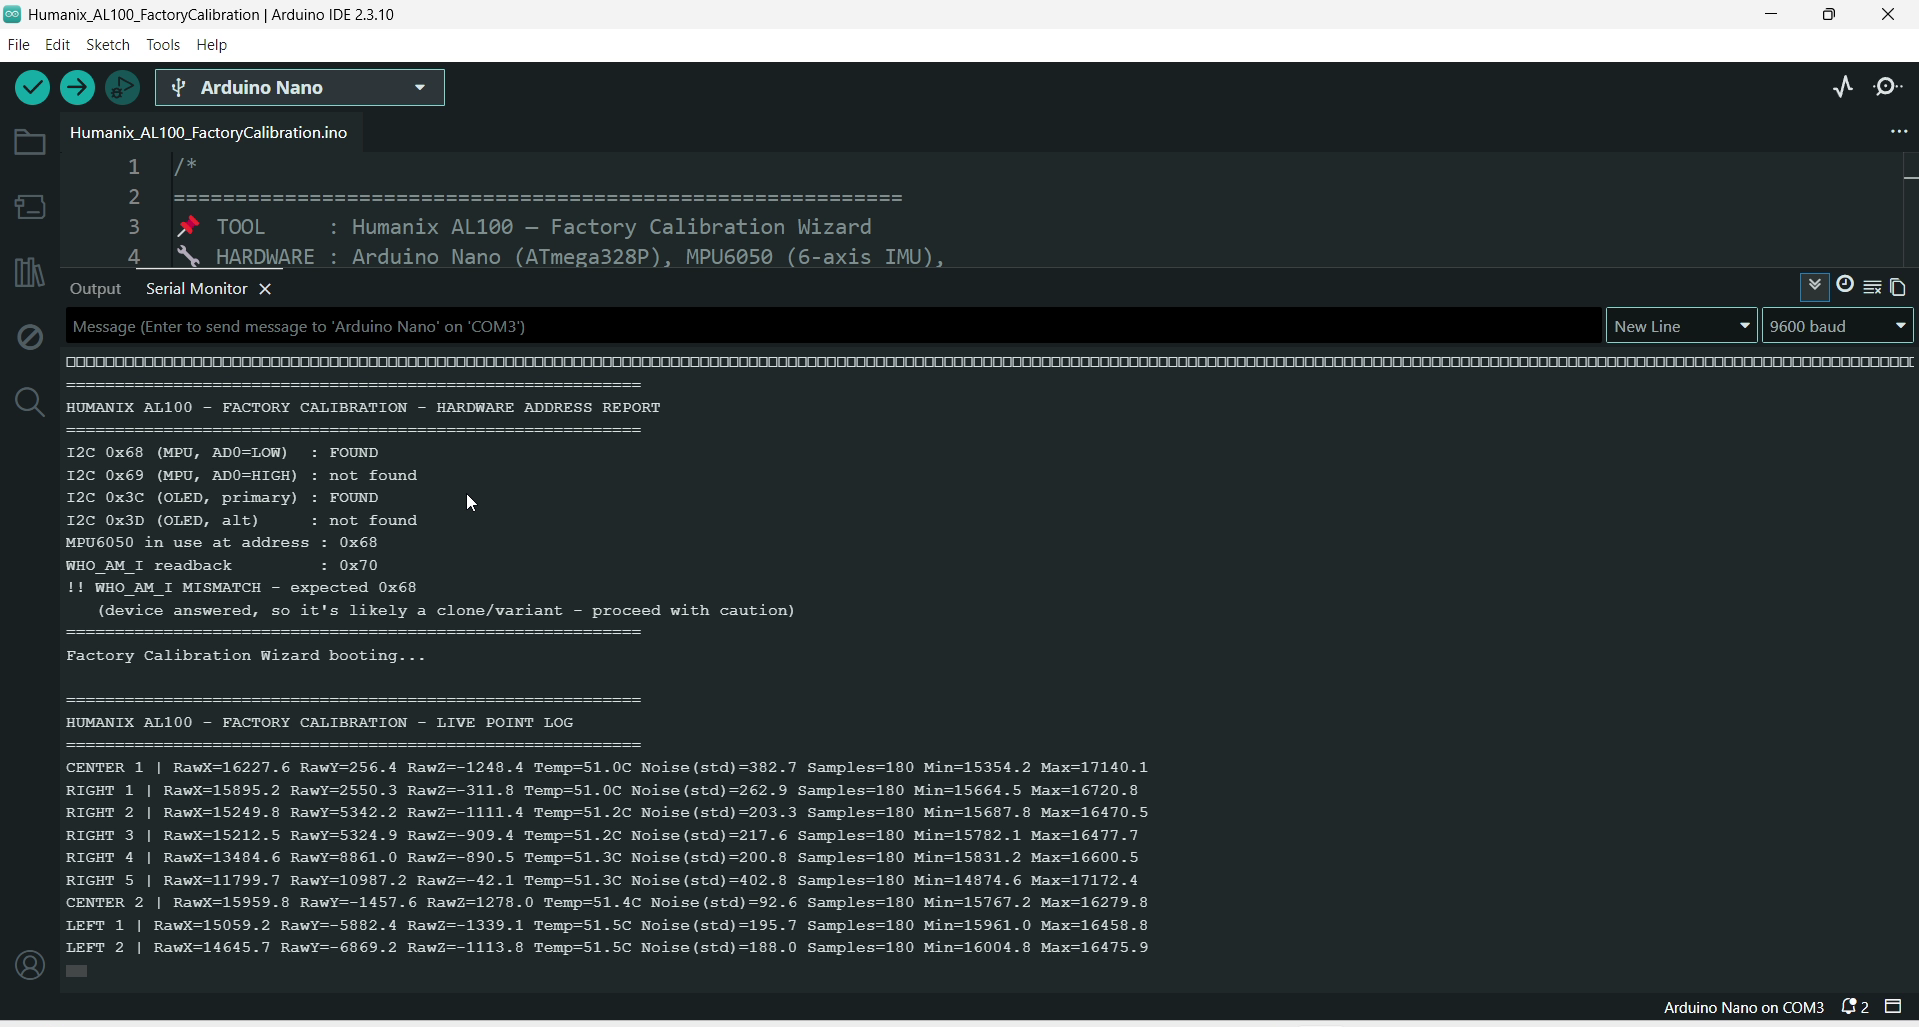Open the Serial Monitor magnifier icon

point(1889,88)
